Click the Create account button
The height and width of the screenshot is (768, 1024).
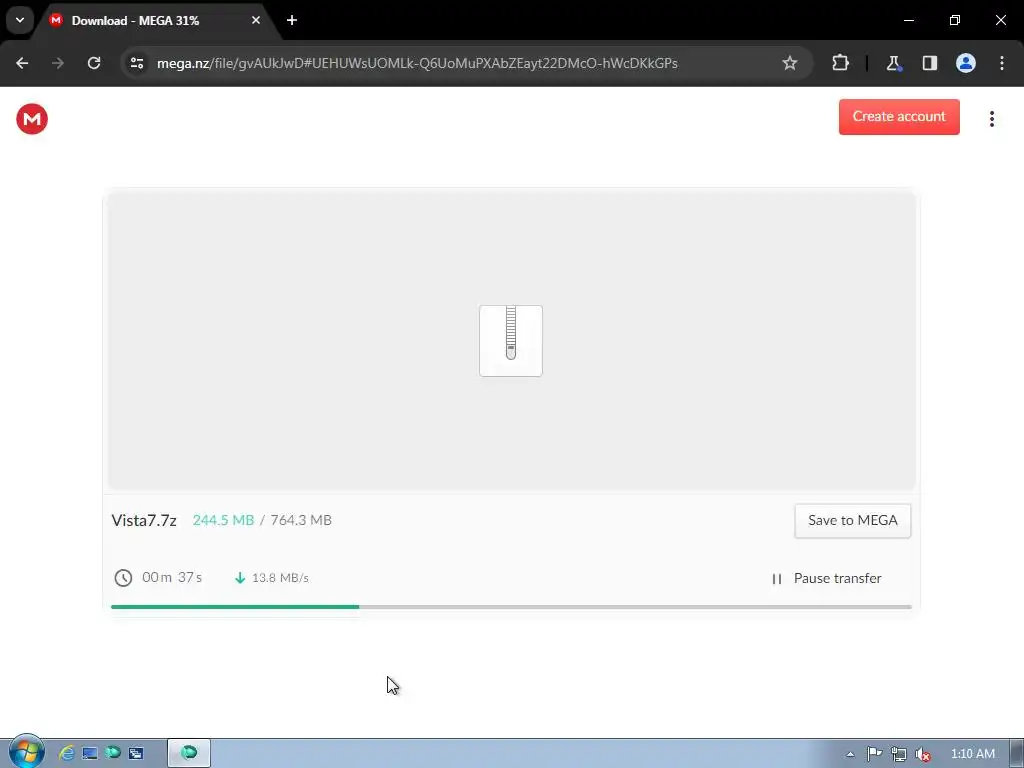point(899,117)
